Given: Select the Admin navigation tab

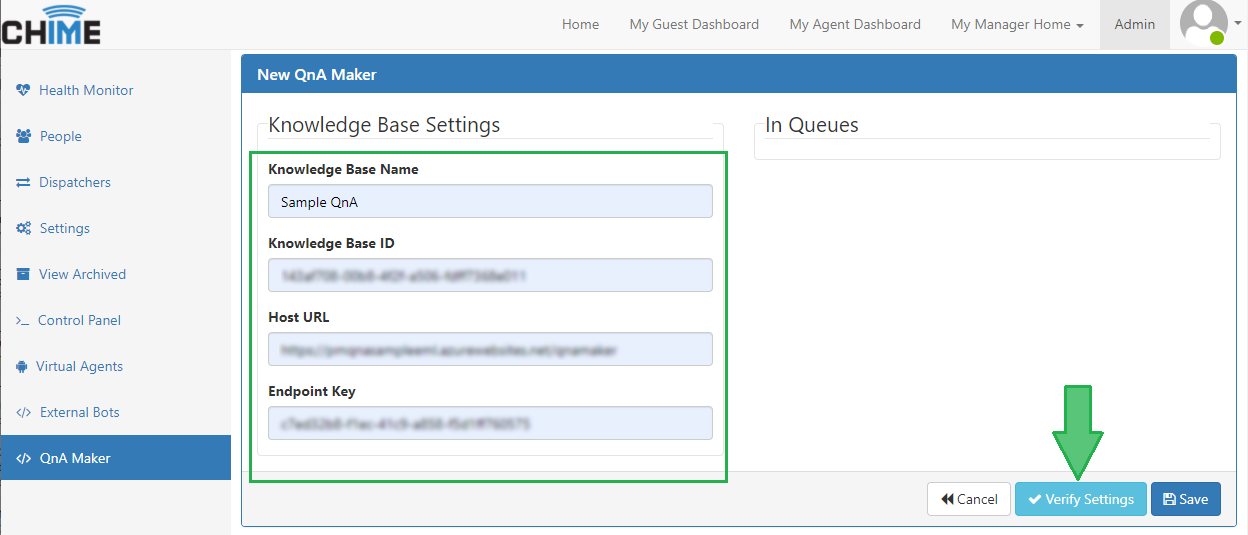Looking at the screenshot, I should click(1135, 24).
